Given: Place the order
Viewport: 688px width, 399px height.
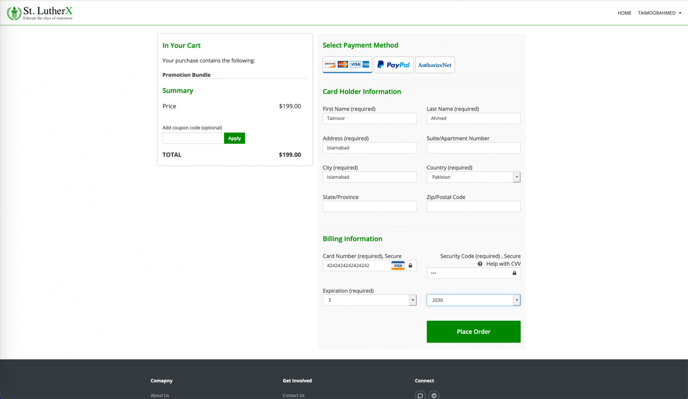Looking at the screenshot, I should coord(473,331).
